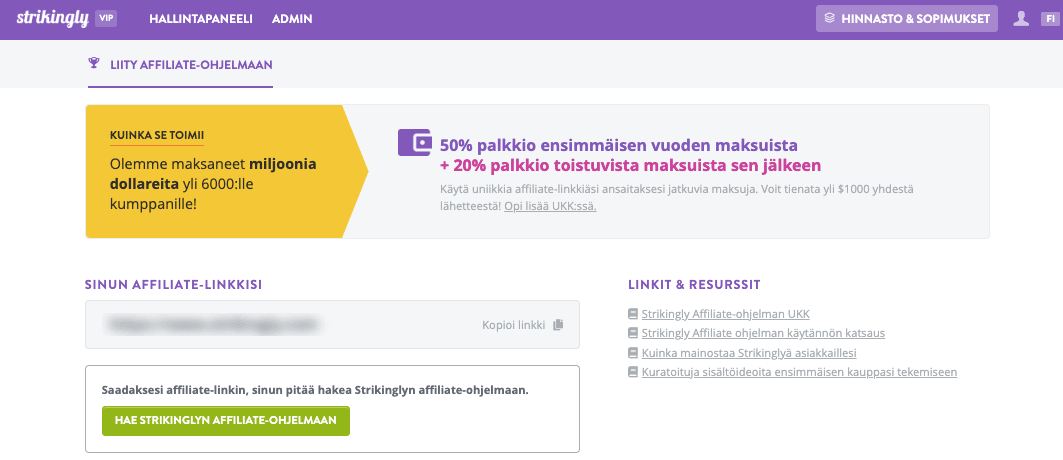Open Kuinka mainostaa Strikinglyä asiakkaillesi link
Image resolution: width=1063 pixels, height=460 pixels.
(749, 353)
